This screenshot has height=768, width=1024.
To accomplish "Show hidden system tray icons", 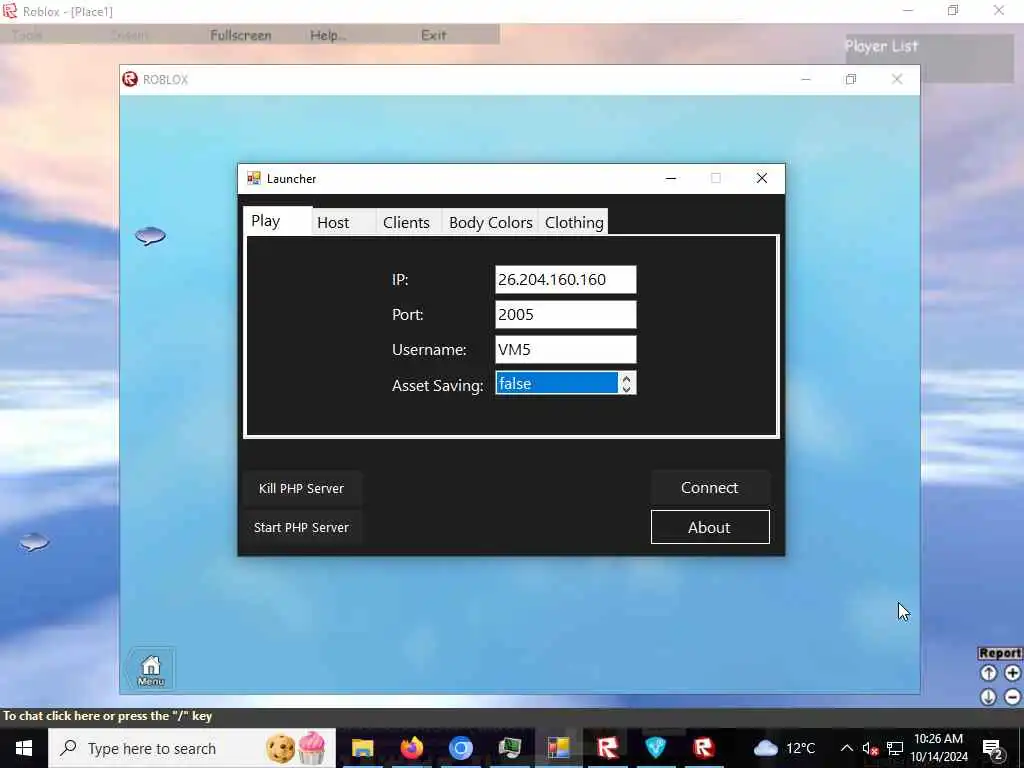I will [x=846, y=748].
